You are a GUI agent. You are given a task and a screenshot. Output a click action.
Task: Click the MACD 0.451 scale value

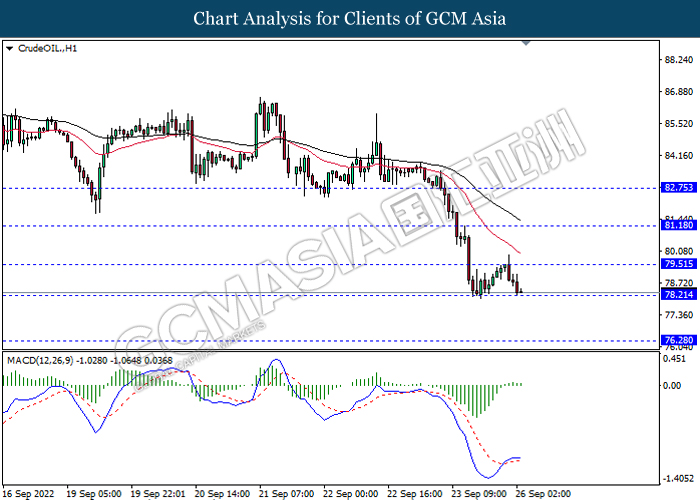coord(674,359)
